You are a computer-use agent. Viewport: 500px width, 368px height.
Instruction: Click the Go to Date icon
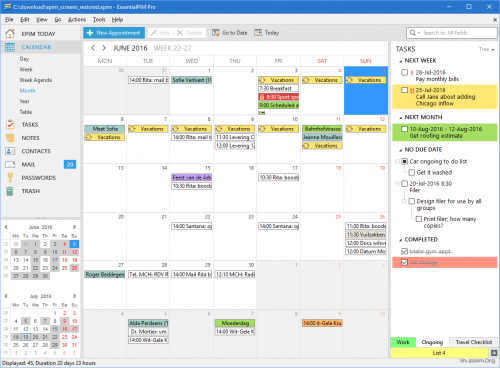(216, 33)
